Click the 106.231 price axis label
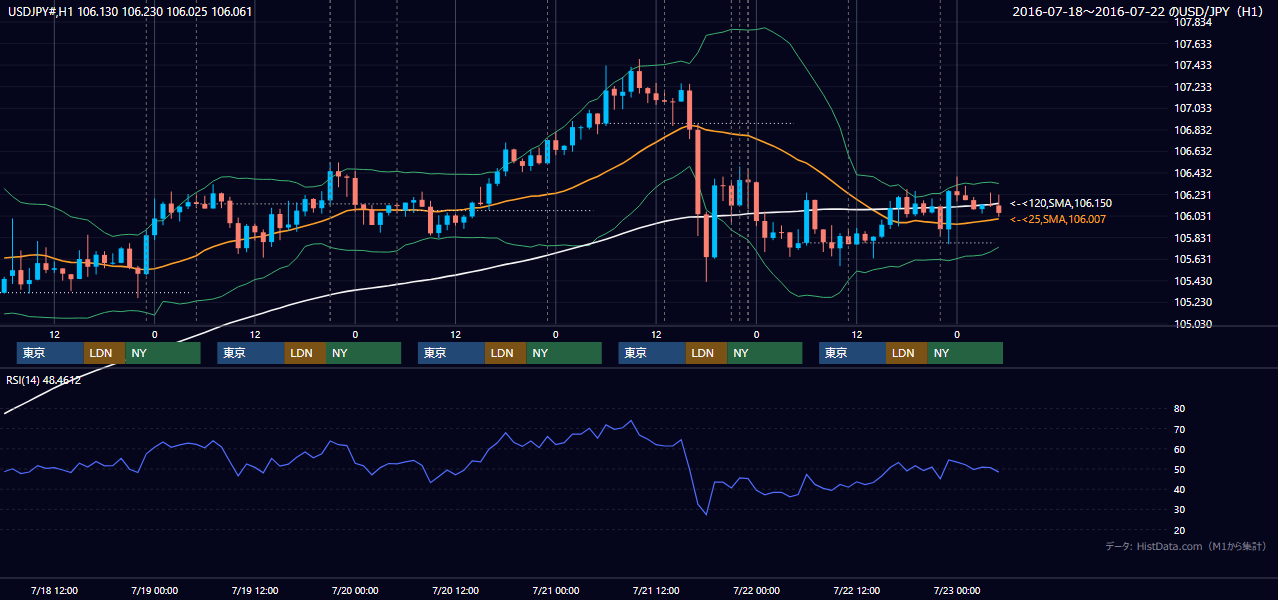This screenshot has height=600, width=1278. 1195,195
